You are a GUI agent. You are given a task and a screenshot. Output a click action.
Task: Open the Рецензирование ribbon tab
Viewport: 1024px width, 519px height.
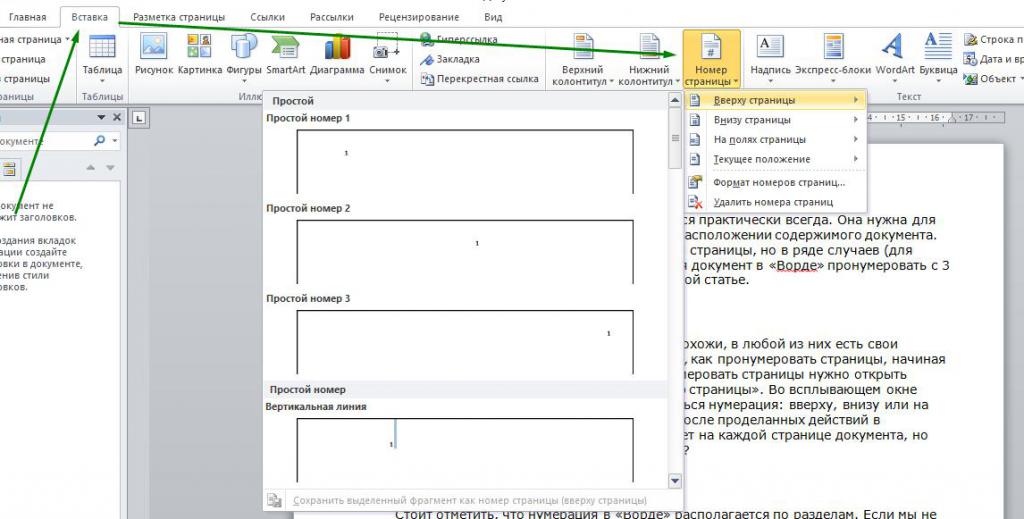419,17
